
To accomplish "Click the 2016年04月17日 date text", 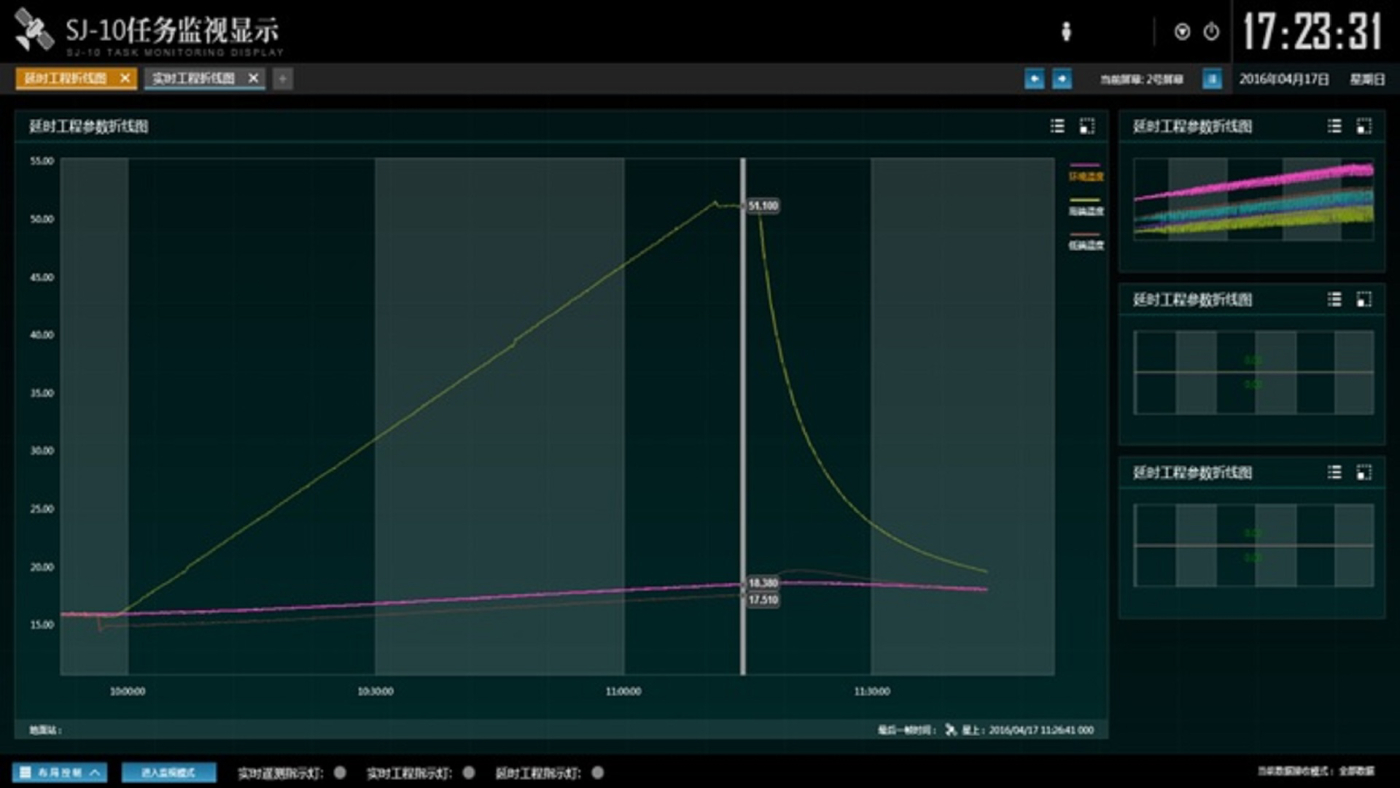I will pos(1284,79).
